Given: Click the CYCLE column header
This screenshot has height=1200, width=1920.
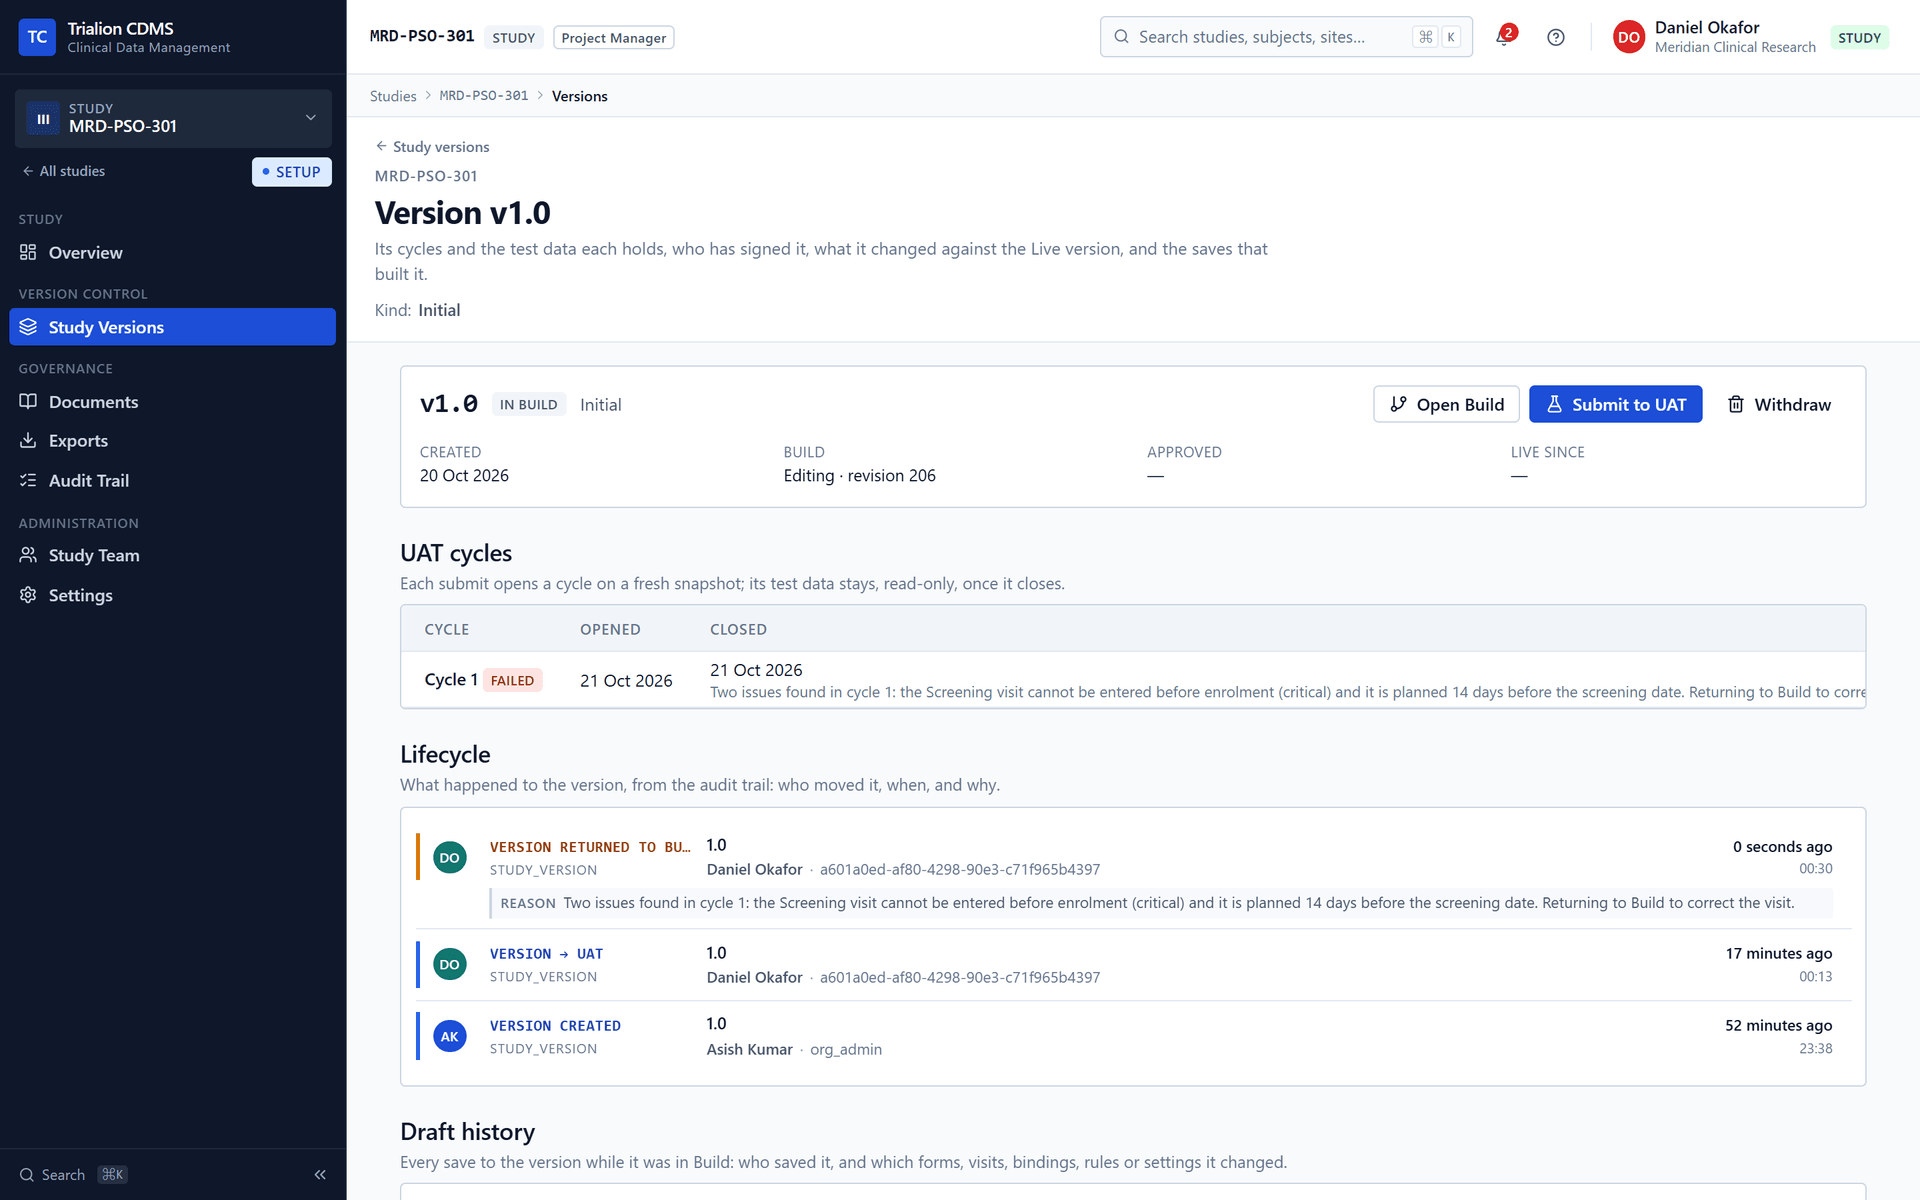Looking at the screenshot, I should [447, 629].
